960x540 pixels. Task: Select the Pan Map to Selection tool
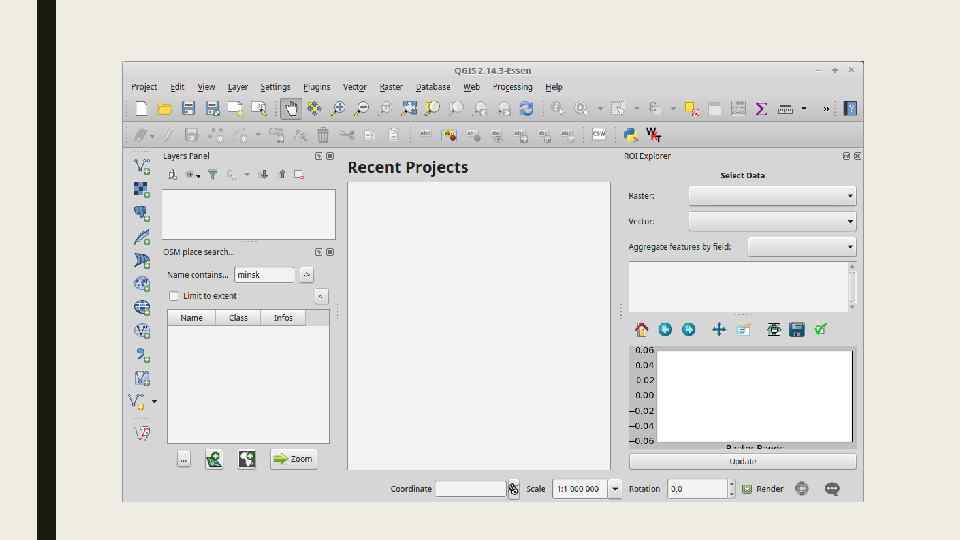coord(314,109)
